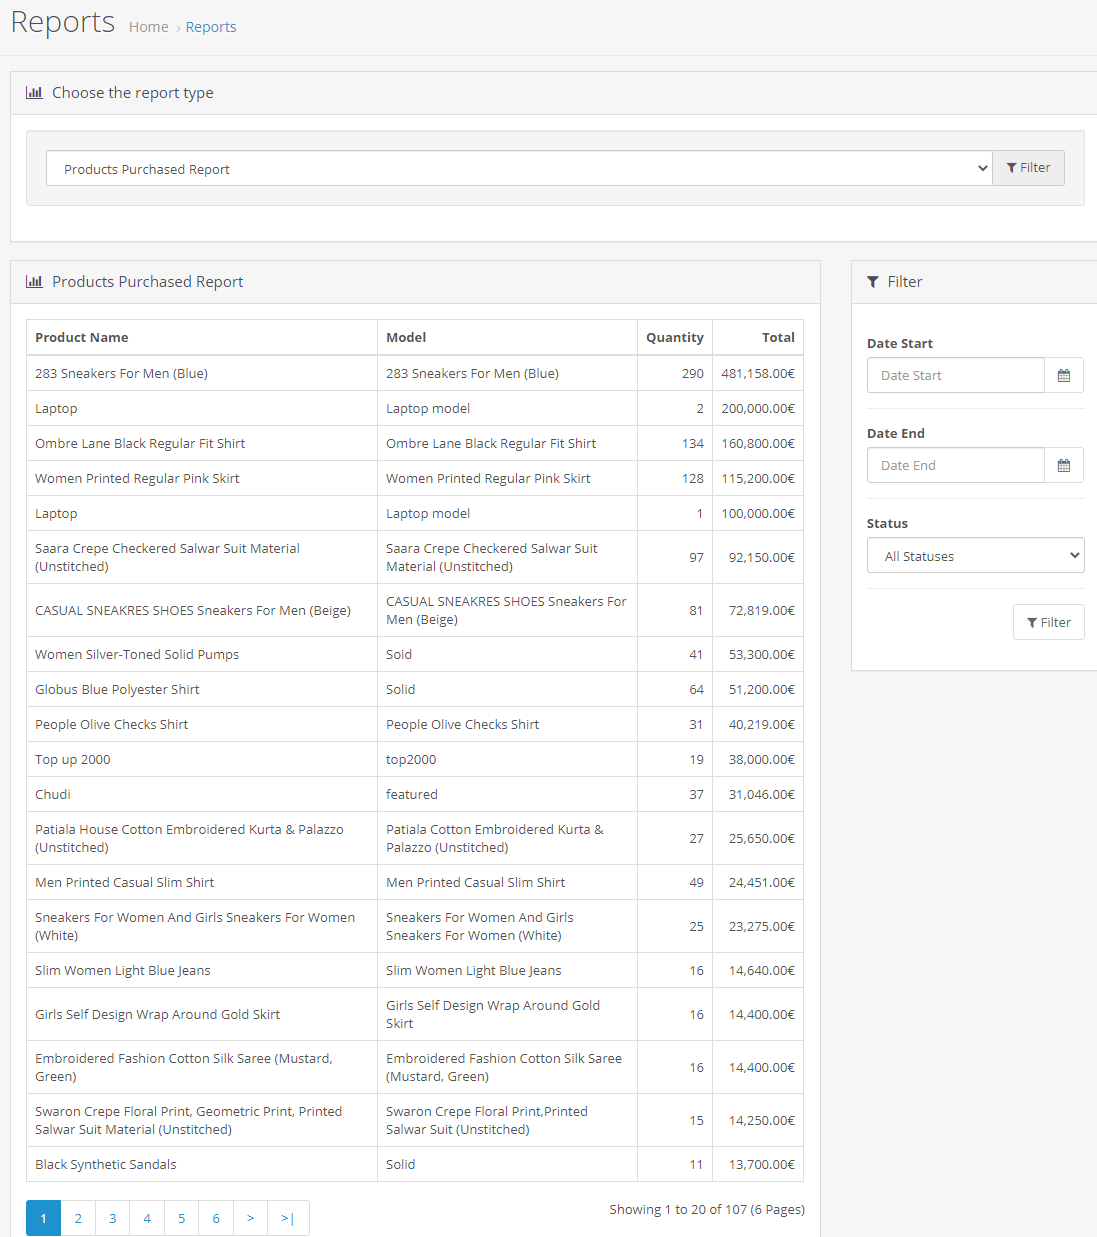Go to next page arrow in pagination
Viewport: 1097px width, 1237px height.
coord(250,1218)
